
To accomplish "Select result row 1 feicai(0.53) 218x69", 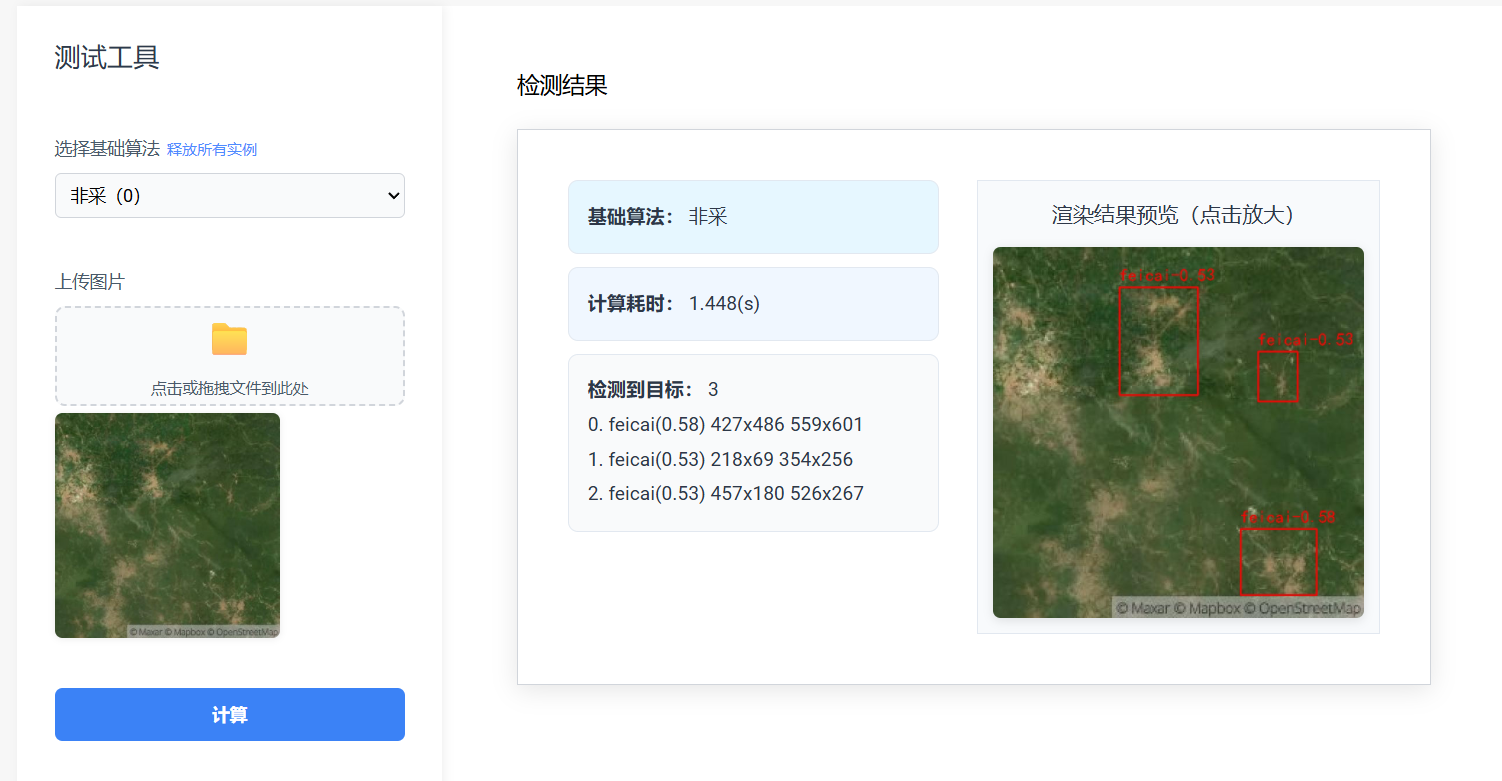I will 720,459.
